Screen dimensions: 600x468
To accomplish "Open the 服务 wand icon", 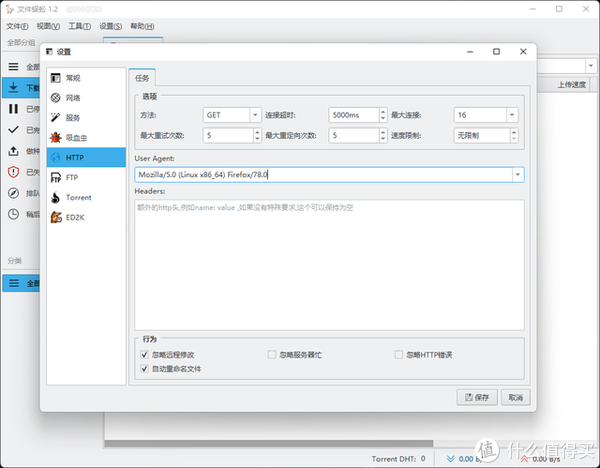I will (55, 117).
